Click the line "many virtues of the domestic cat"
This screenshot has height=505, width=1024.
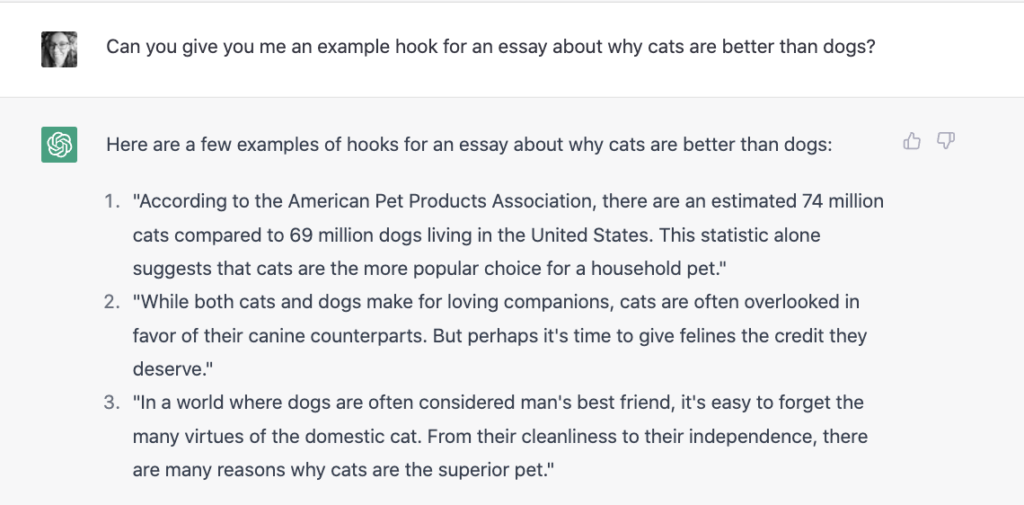pos(500,437)
